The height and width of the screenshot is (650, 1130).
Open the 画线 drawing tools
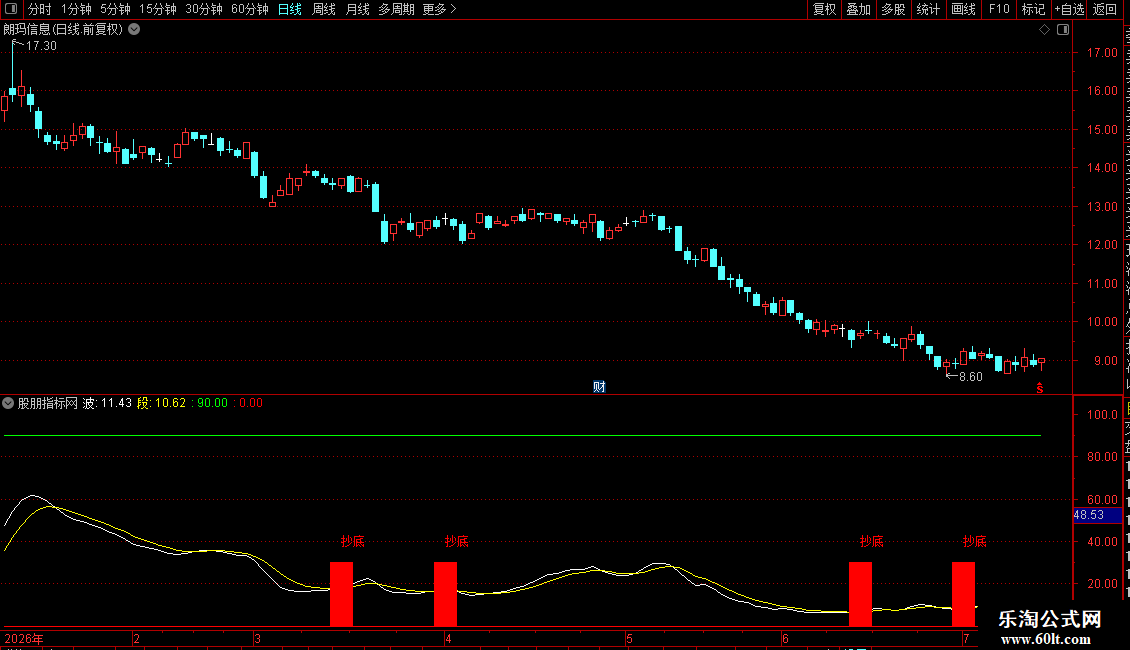tap(963, 9)
